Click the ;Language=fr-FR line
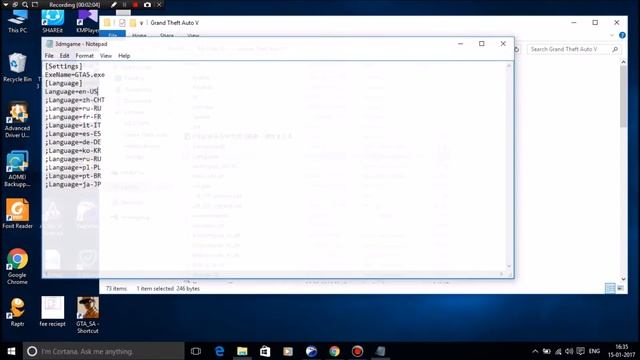640x360 pixels. click(73, 117)
